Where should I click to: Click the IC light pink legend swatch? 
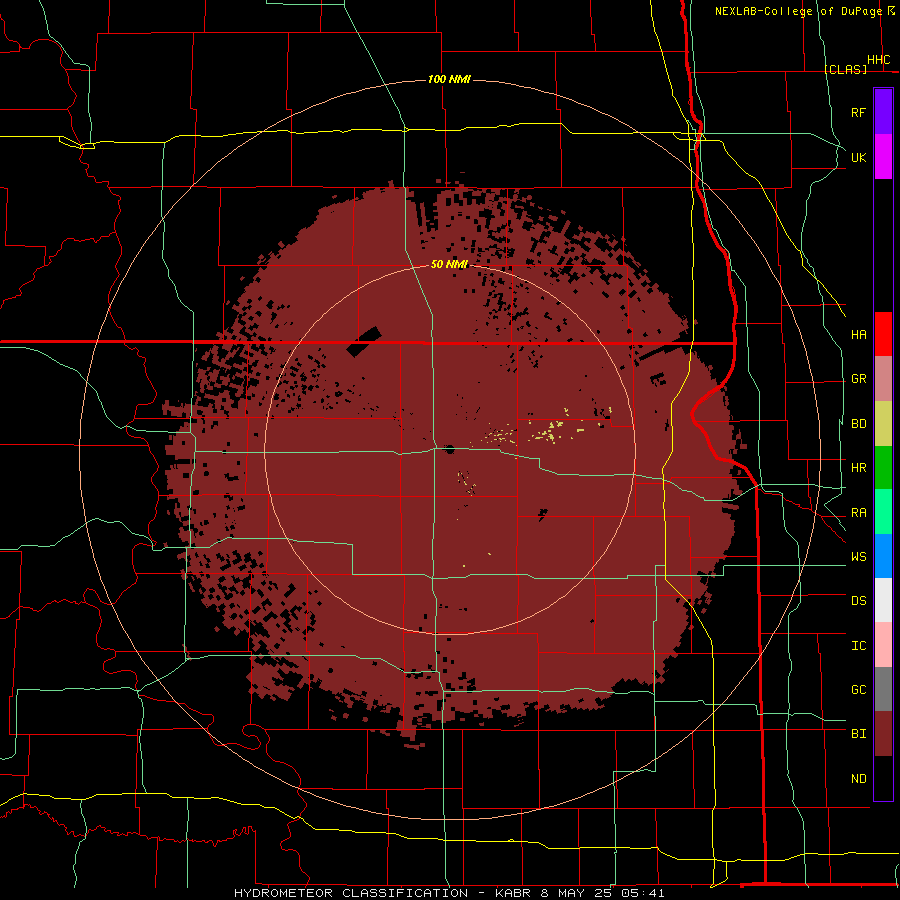coord(883,645)
